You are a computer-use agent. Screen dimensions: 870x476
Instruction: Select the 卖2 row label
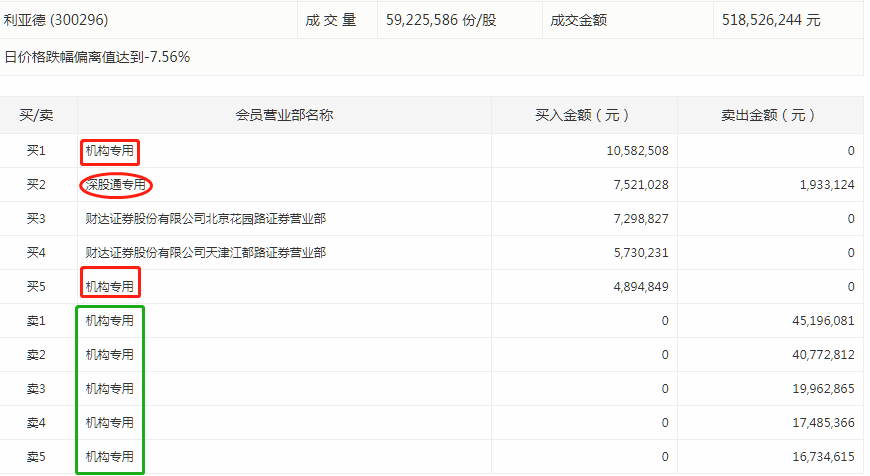(36, 355)
